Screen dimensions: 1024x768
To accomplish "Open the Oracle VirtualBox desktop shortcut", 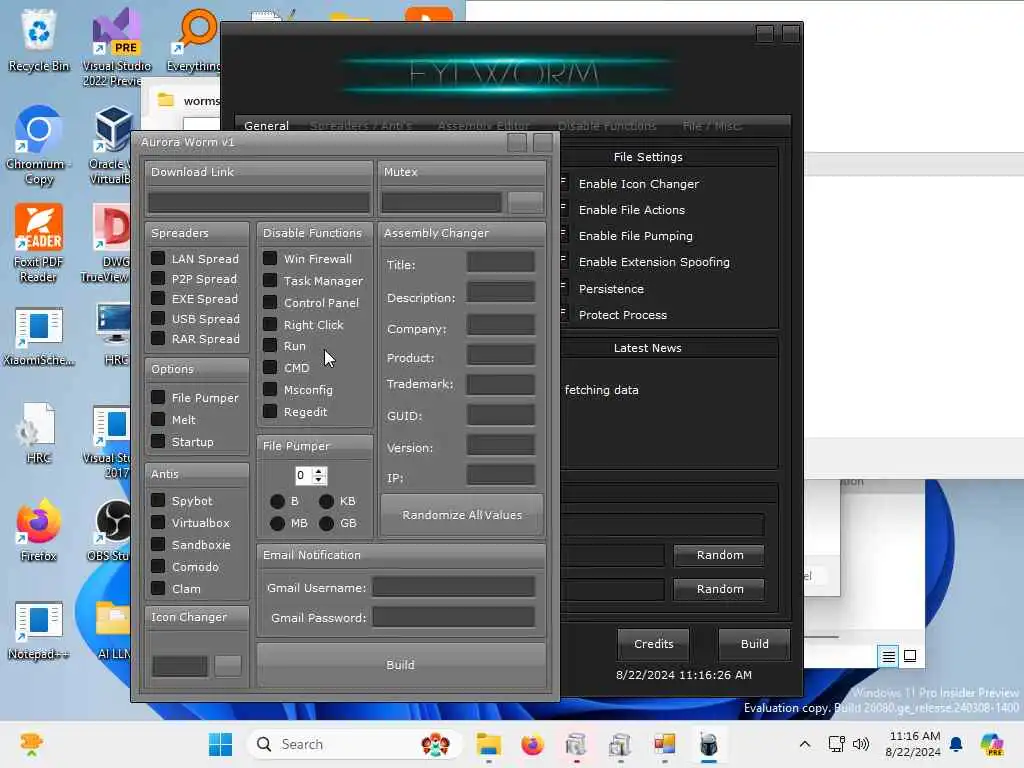I will [112, 145].
